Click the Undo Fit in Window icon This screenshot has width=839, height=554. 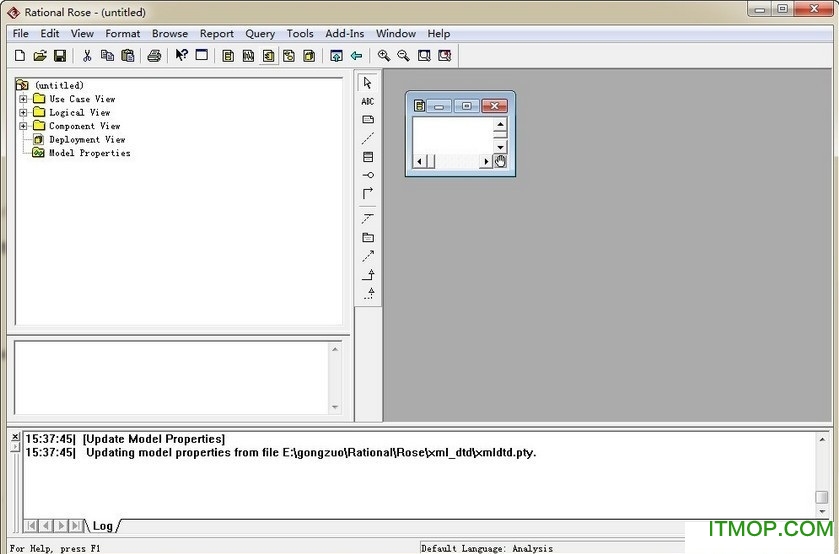[x=444, y=56]
